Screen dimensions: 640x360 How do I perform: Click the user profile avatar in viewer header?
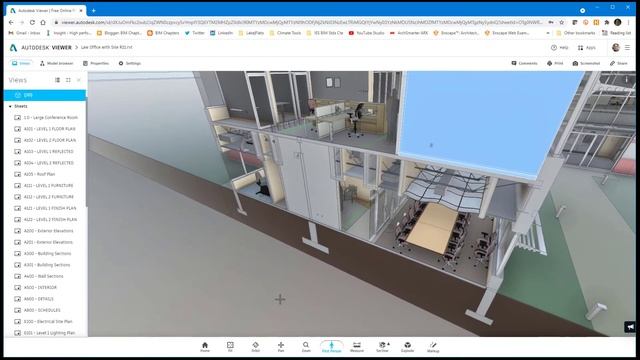(x=616, y=47)
